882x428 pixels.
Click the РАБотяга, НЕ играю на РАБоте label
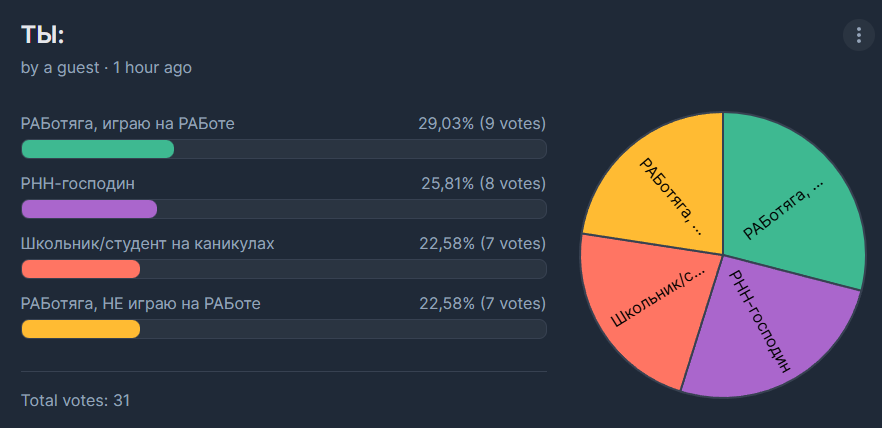[x=141, y=304]
